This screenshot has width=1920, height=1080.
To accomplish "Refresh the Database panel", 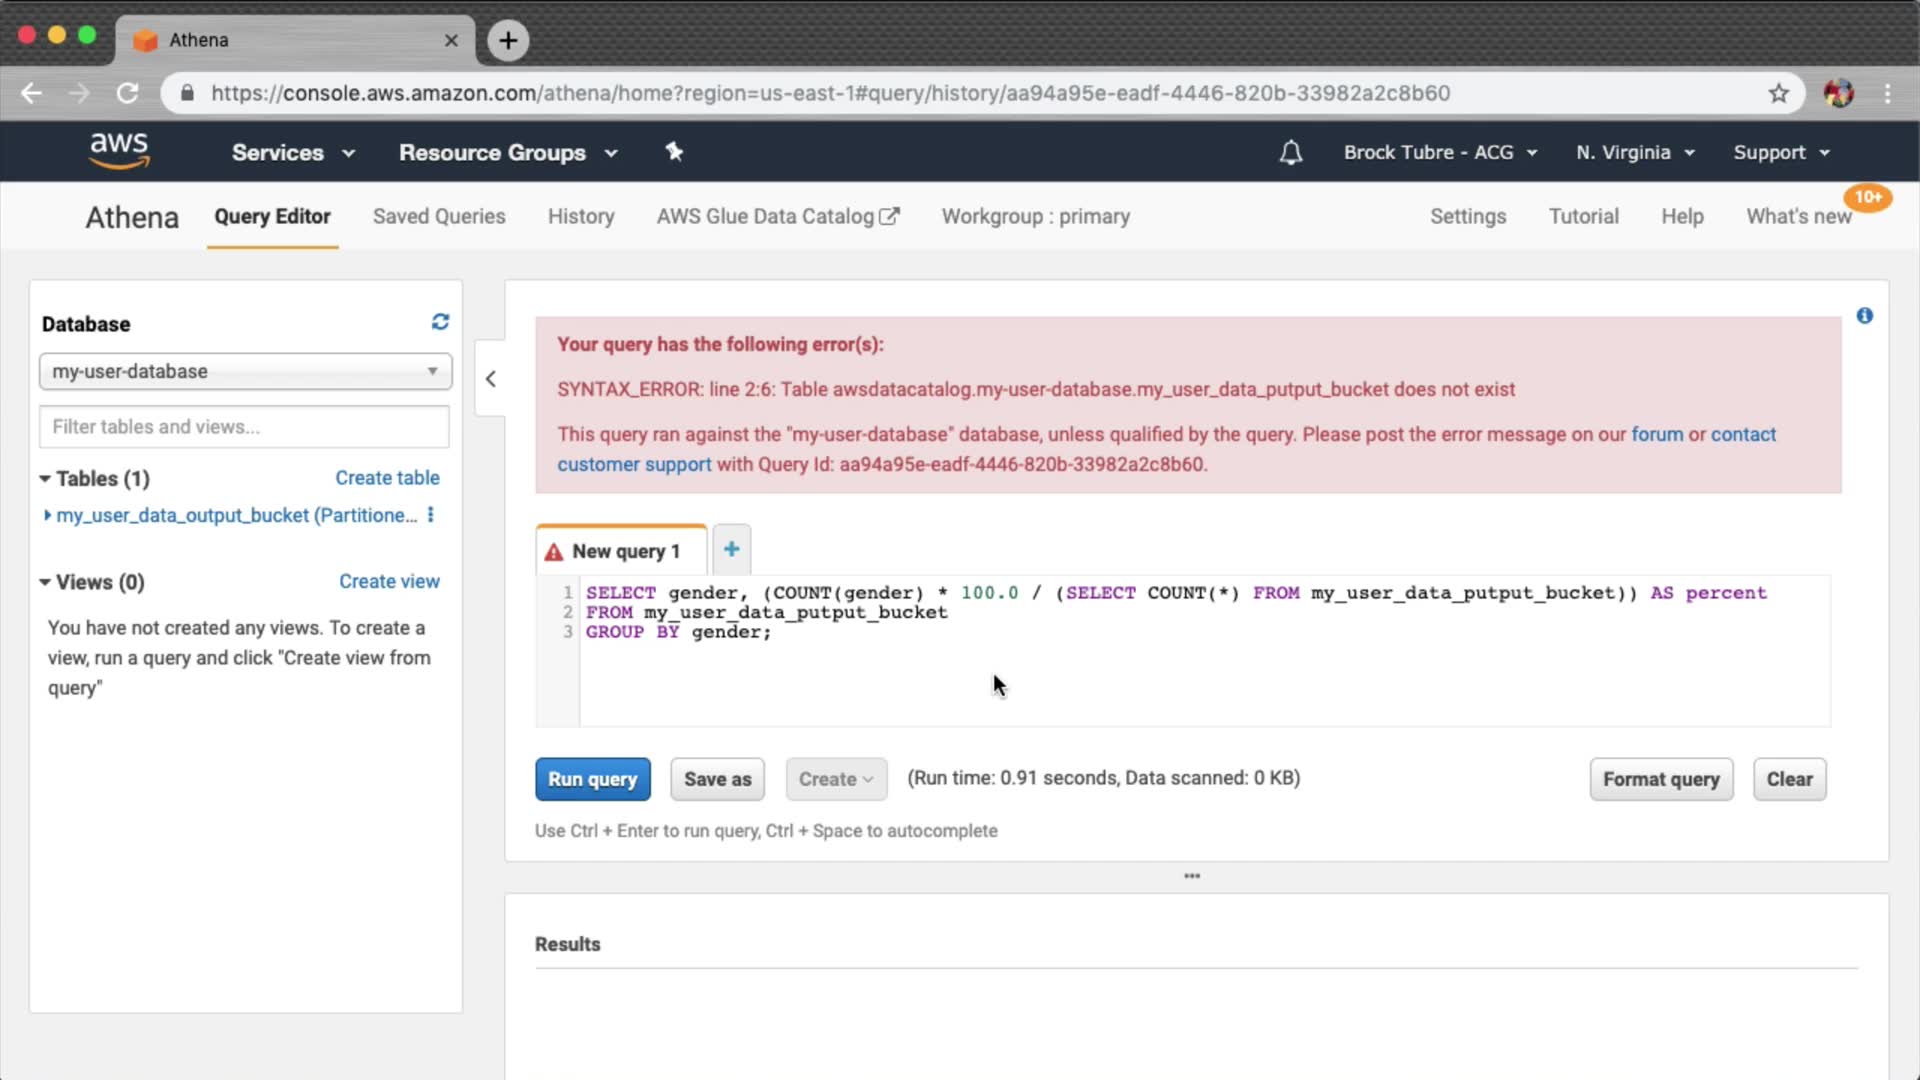I will point(440,322).
